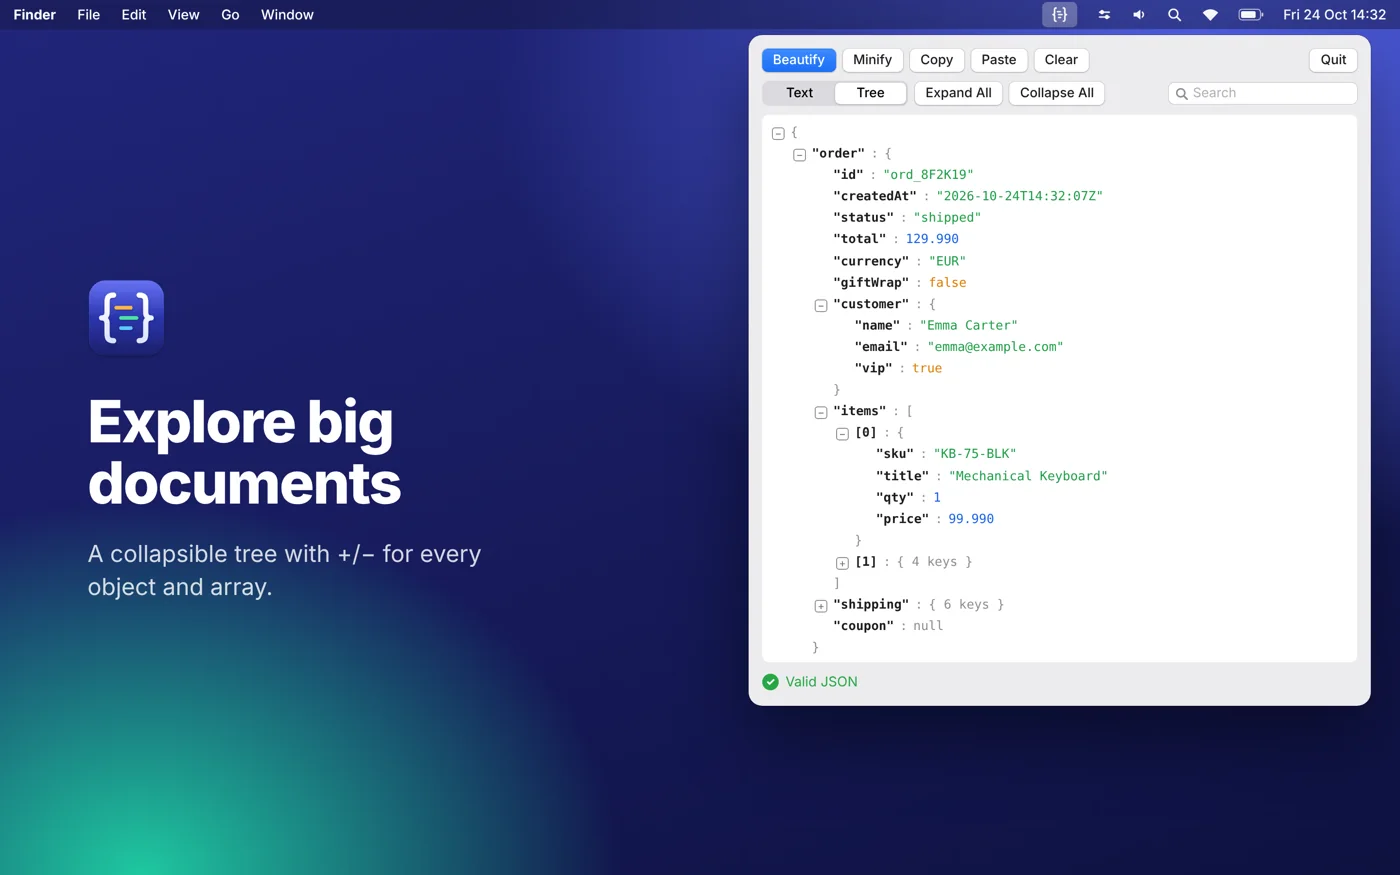This screenshot has width=1400, height=875.
Task: Click Collapse All
Action: pyautogui.click(x=1057, y=93)
